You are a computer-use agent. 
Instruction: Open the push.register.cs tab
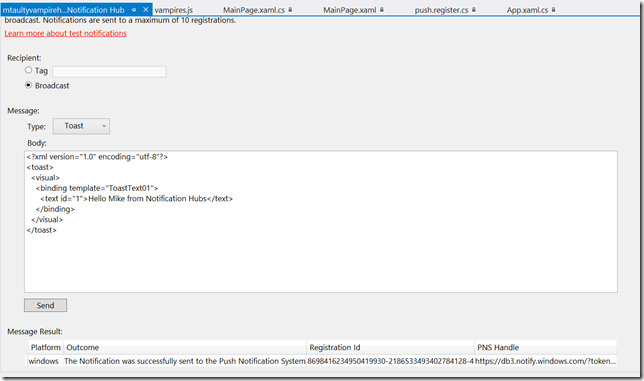pyautogui.click(x=442, y=10)
